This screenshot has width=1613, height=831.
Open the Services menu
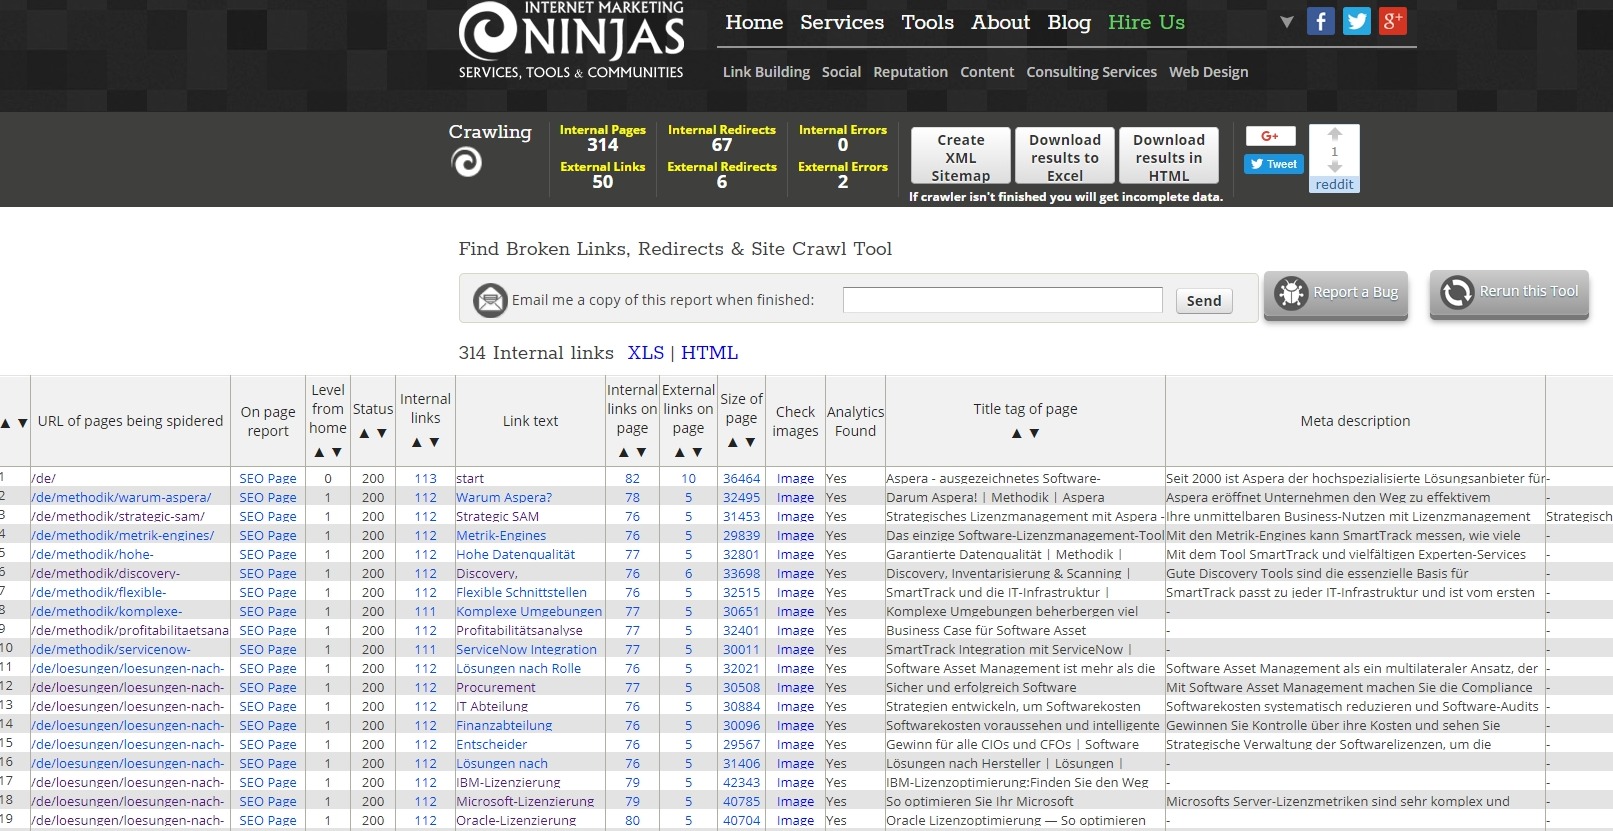tap(842, 22)
